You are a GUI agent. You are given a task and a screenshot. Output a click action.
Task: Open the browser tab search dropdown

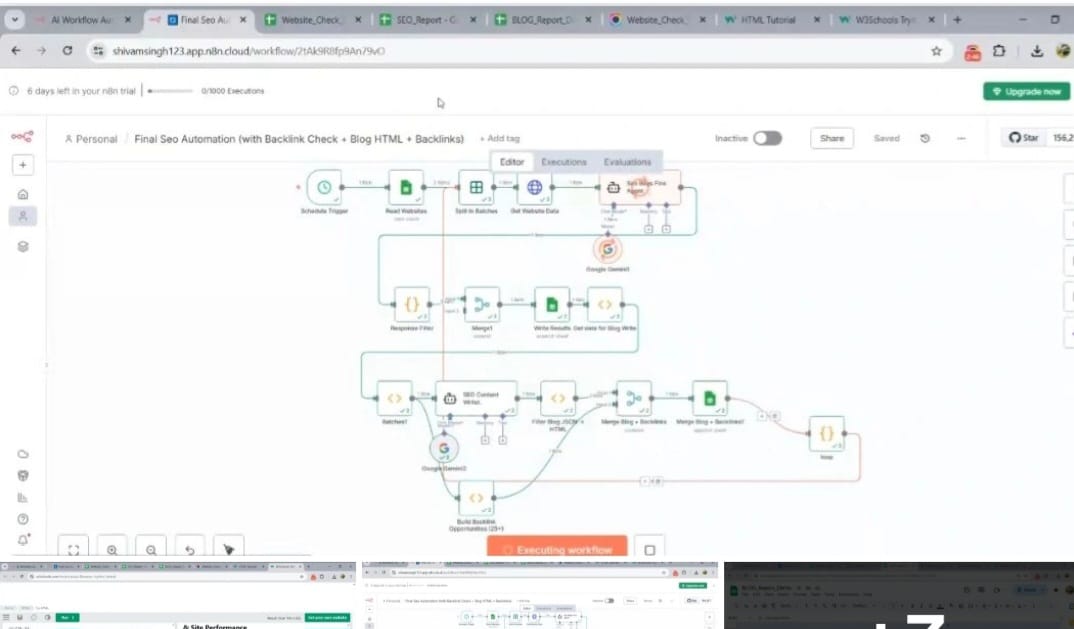[x=14, y=20]
